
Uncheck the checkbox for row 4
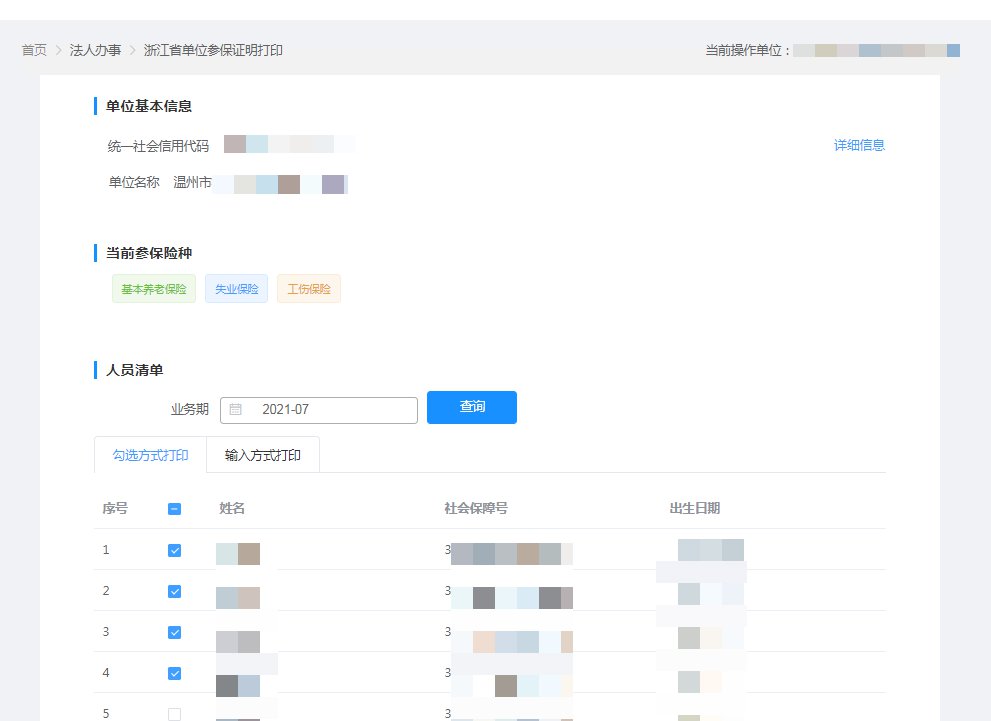[174, 673]
